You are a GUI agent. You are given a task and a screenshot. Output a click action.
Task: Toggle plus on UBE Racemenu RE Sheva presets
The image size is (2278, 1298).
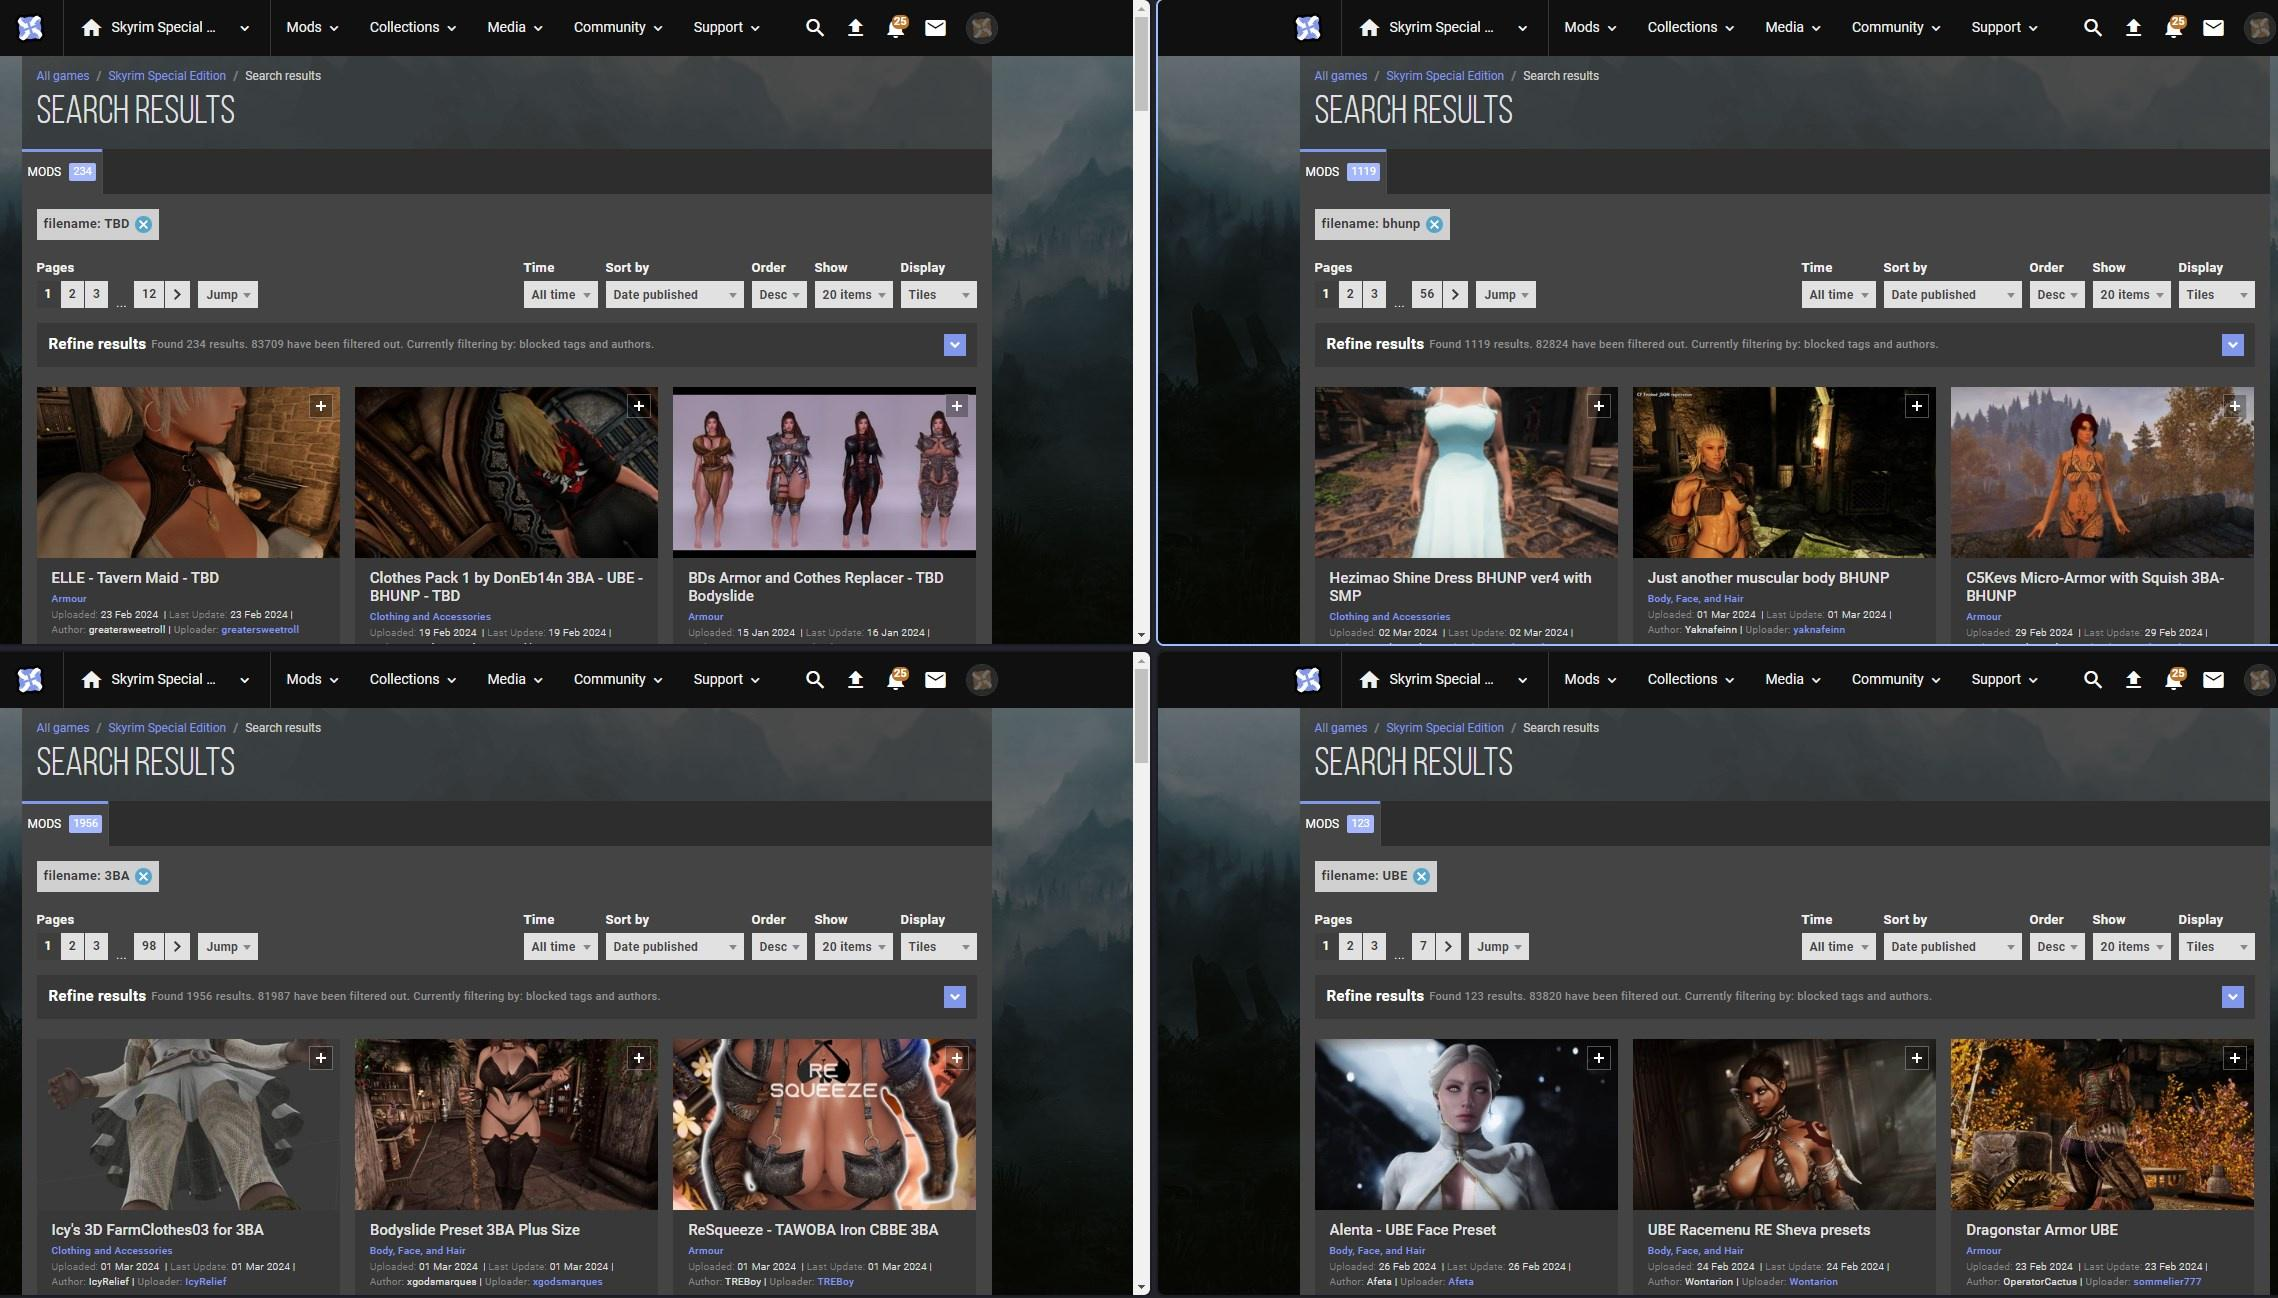1916,1058
